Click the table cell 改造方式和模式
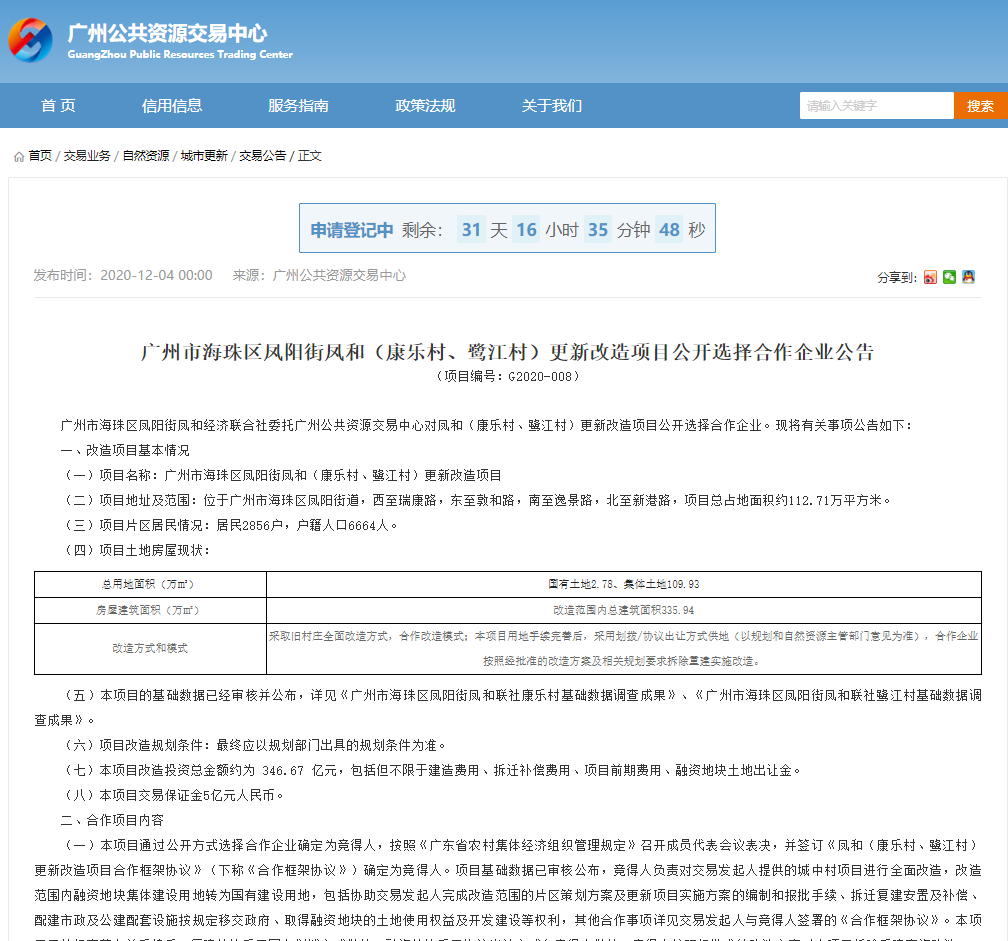 coord(150,649)
